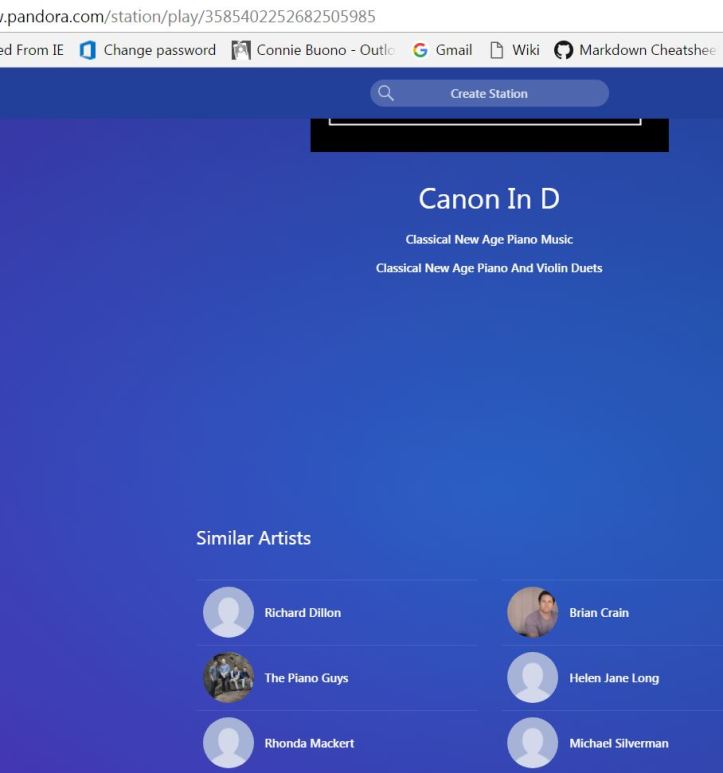Click the GitHub icon for Markdown Cheatsheet
The width and height of the screenshot is (723, 773).
564,50
